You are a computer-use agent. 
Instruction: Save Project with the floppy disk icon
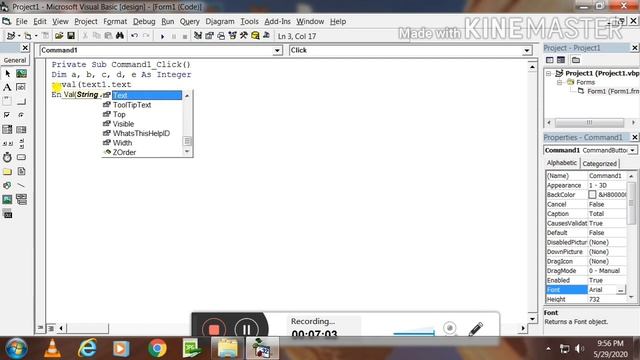[71, 36]
